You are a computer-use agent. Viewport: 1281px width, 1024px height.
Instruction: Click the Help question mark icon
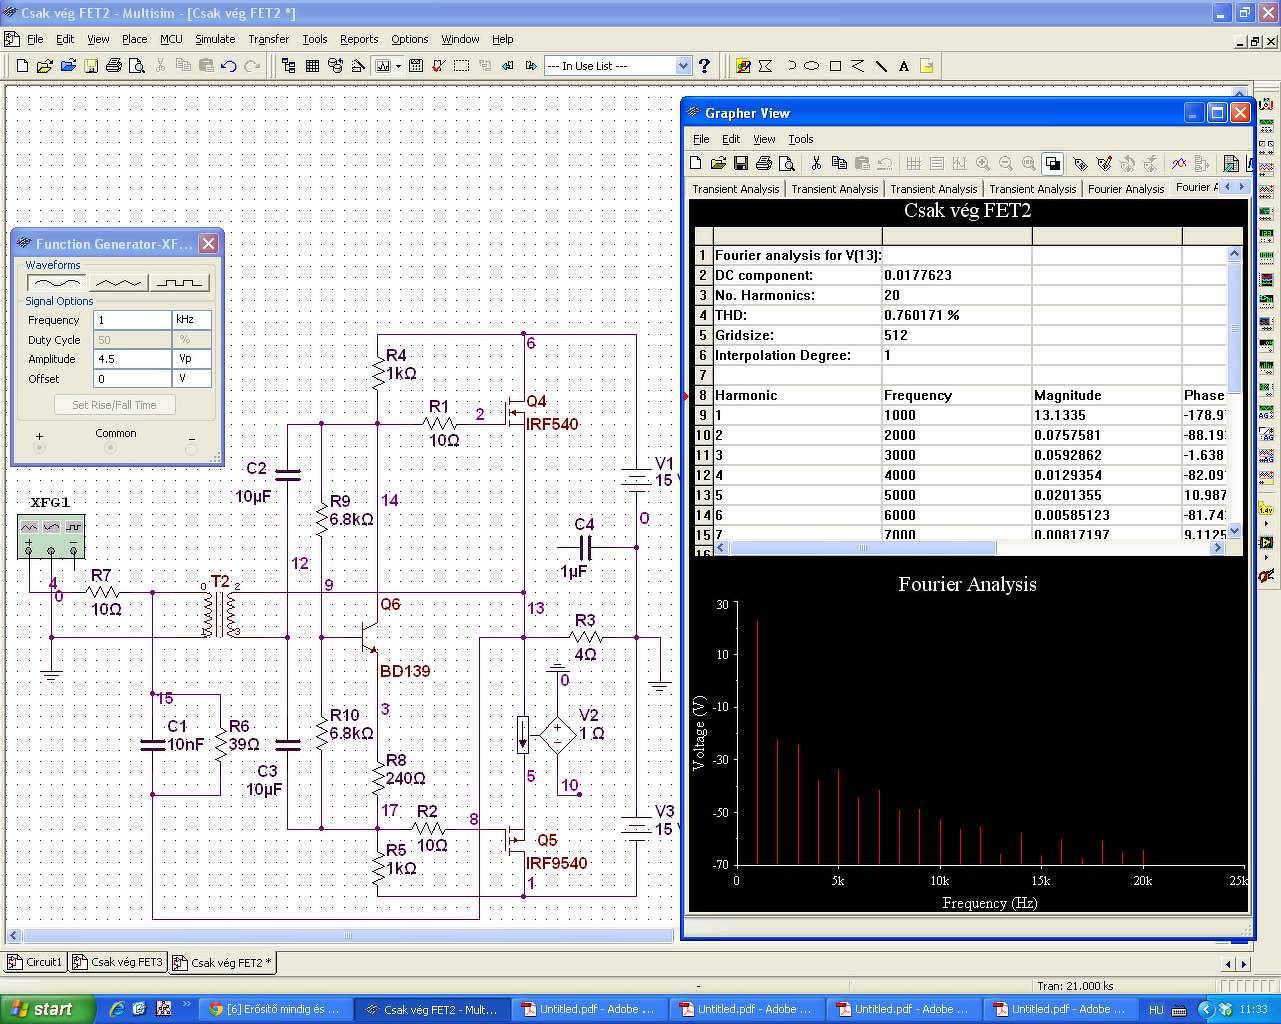[x=705, y=66]
